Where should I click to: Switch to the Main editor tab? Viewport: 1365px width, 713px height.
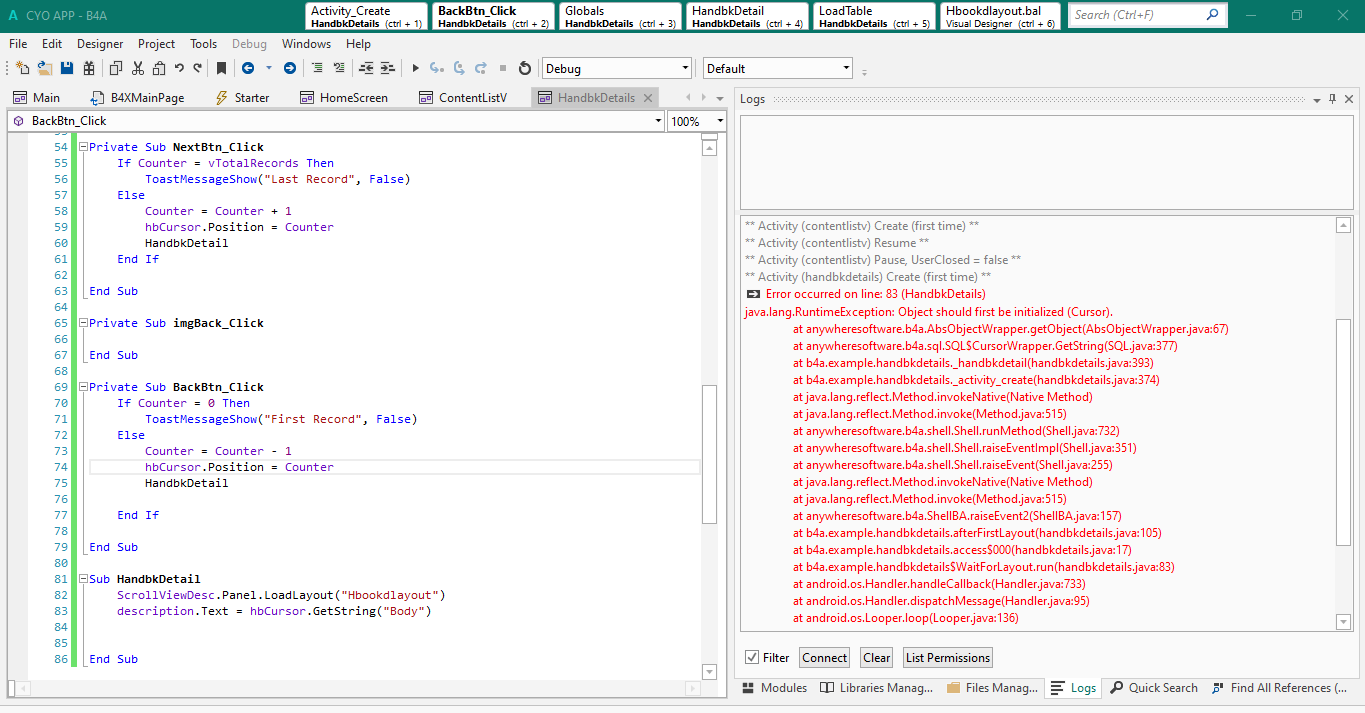[38, 97]
